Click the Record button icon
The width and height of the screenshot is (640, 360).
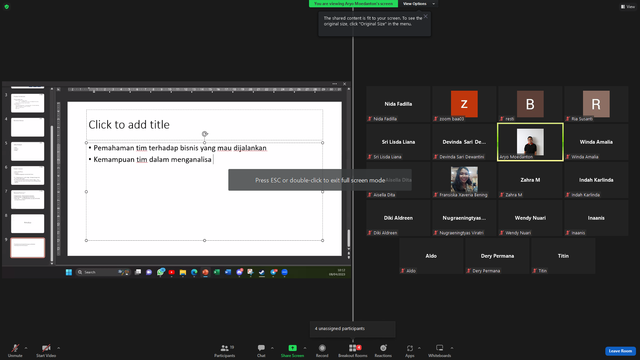(x=322, y=348)
